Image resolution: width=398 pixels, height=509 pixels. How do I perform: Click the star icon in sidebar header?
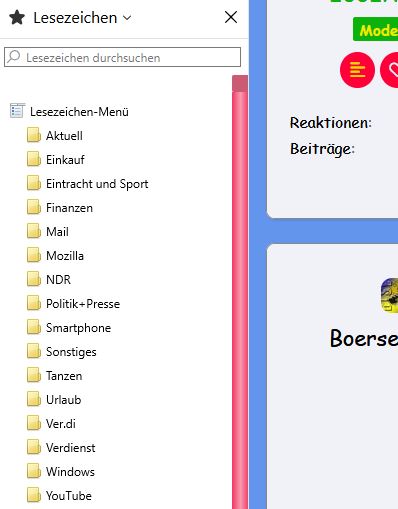pos(17,17)
